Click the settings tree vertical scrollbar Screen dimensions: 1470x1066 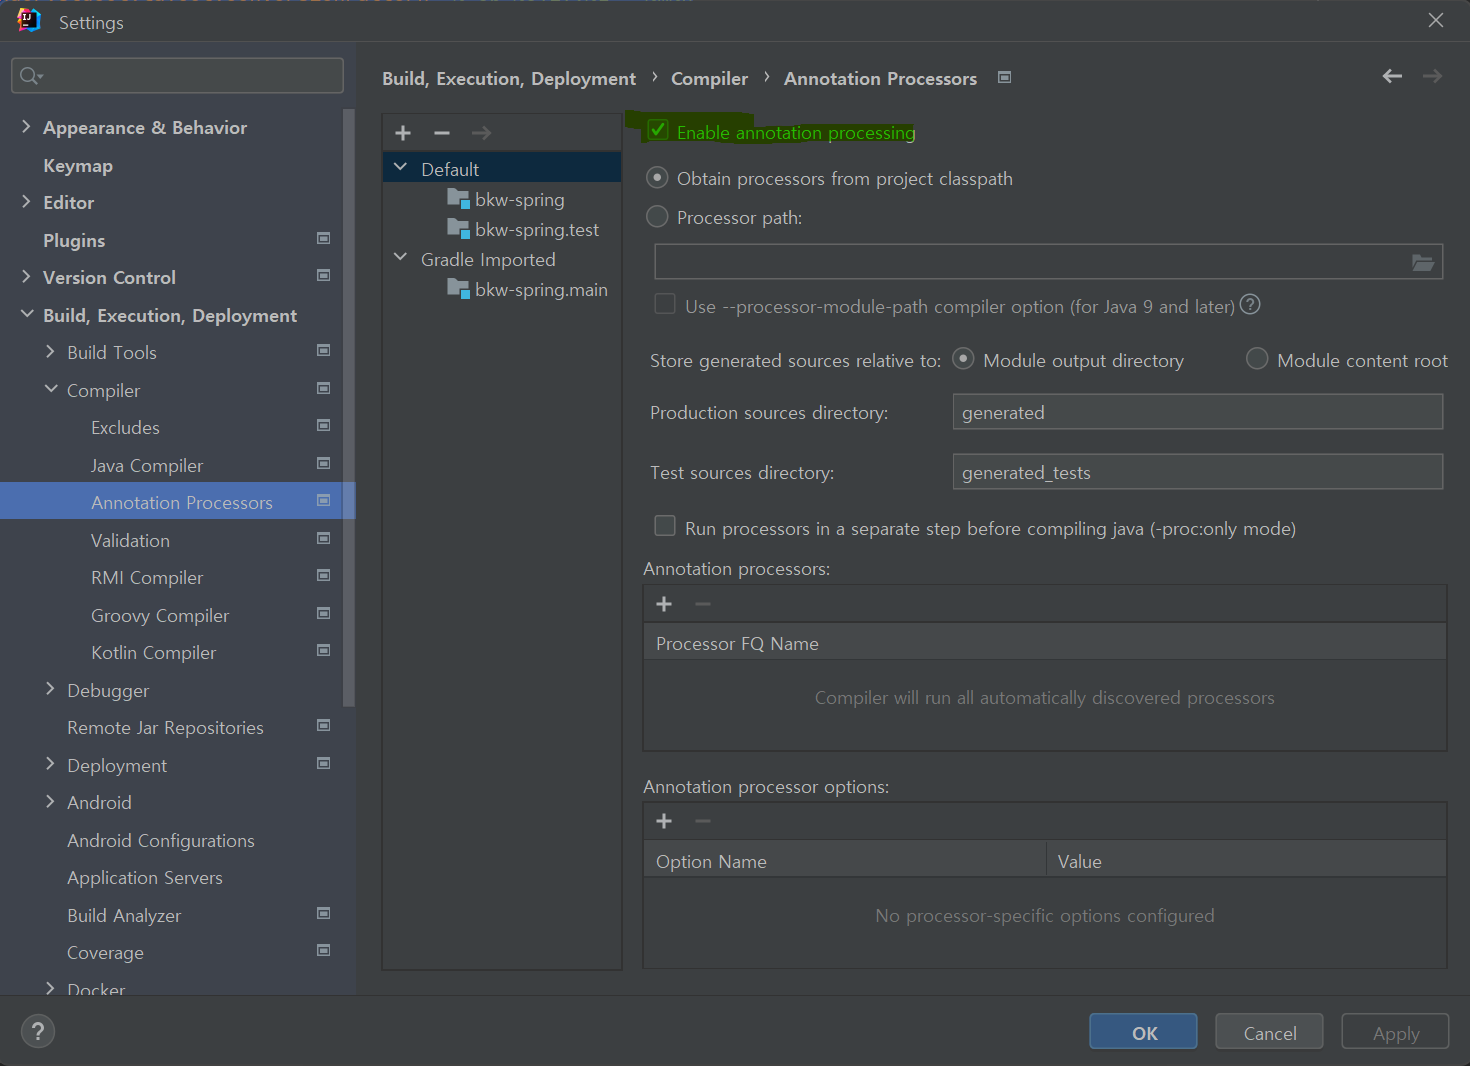(349, 408)
